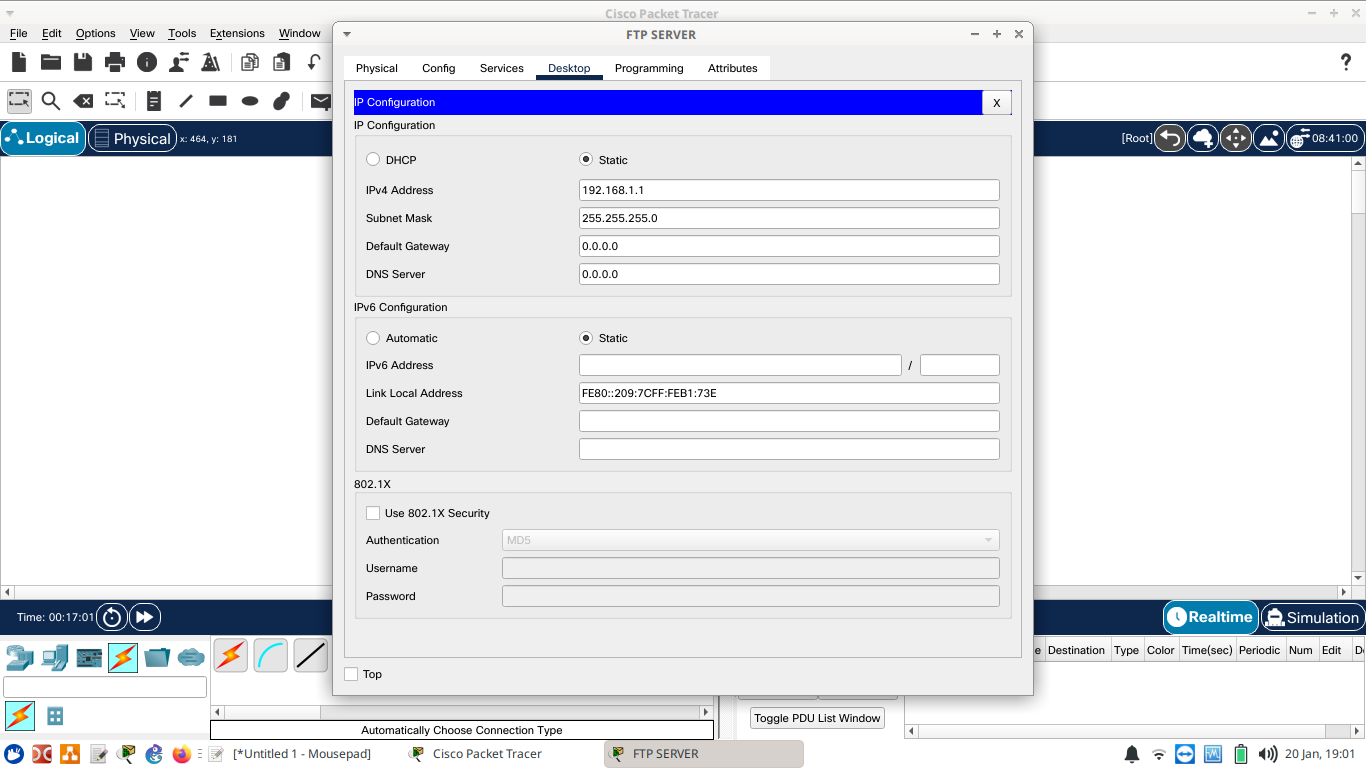Save the project using the floppy disk icon

(83, 62)
